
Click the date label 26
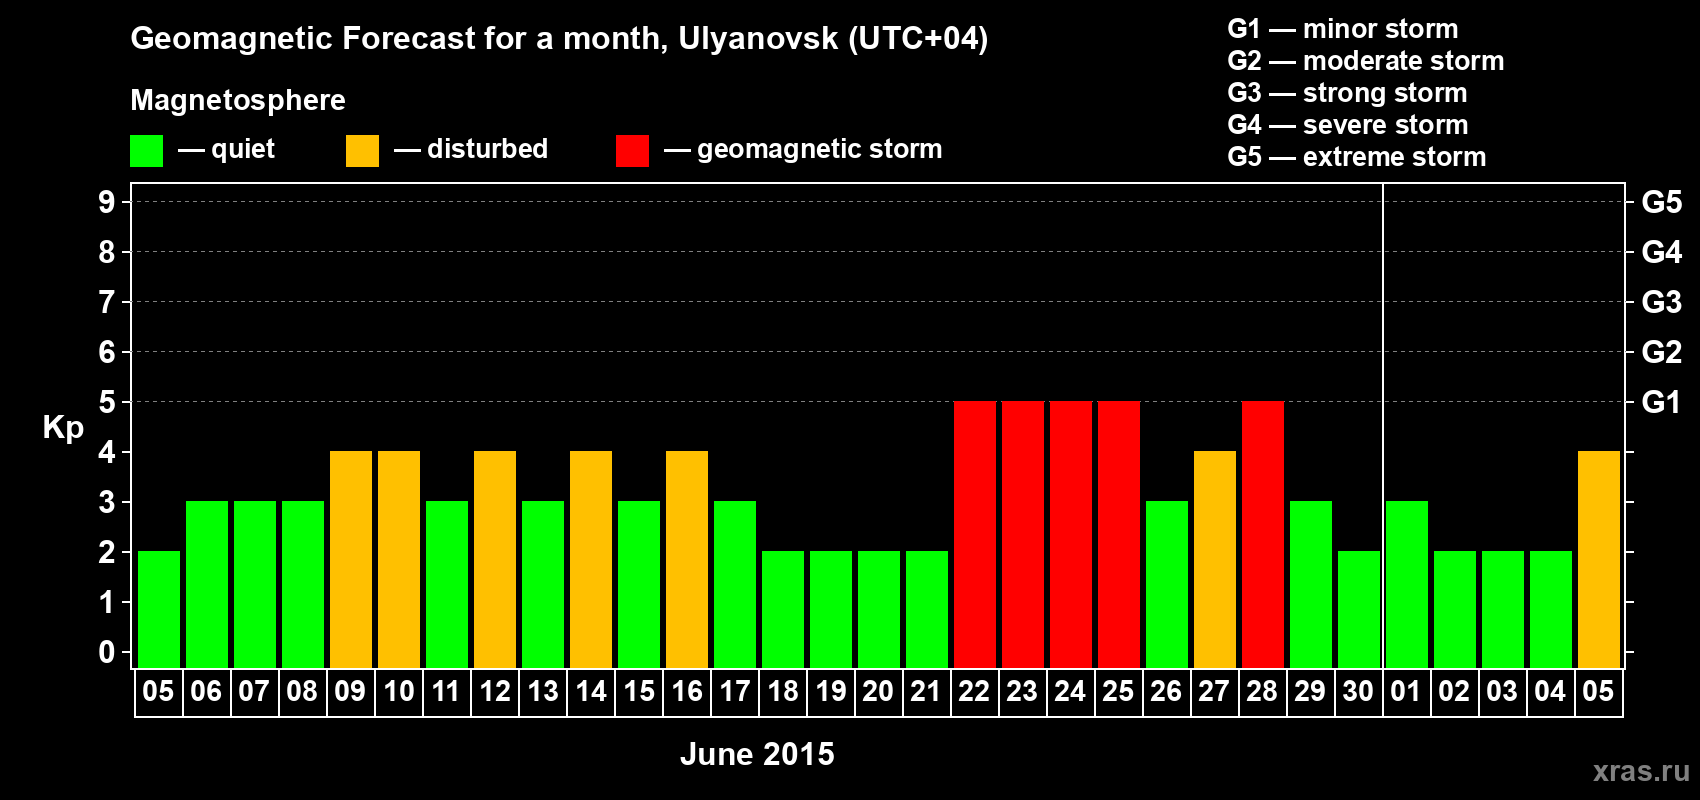click(x=1166, y=692)
